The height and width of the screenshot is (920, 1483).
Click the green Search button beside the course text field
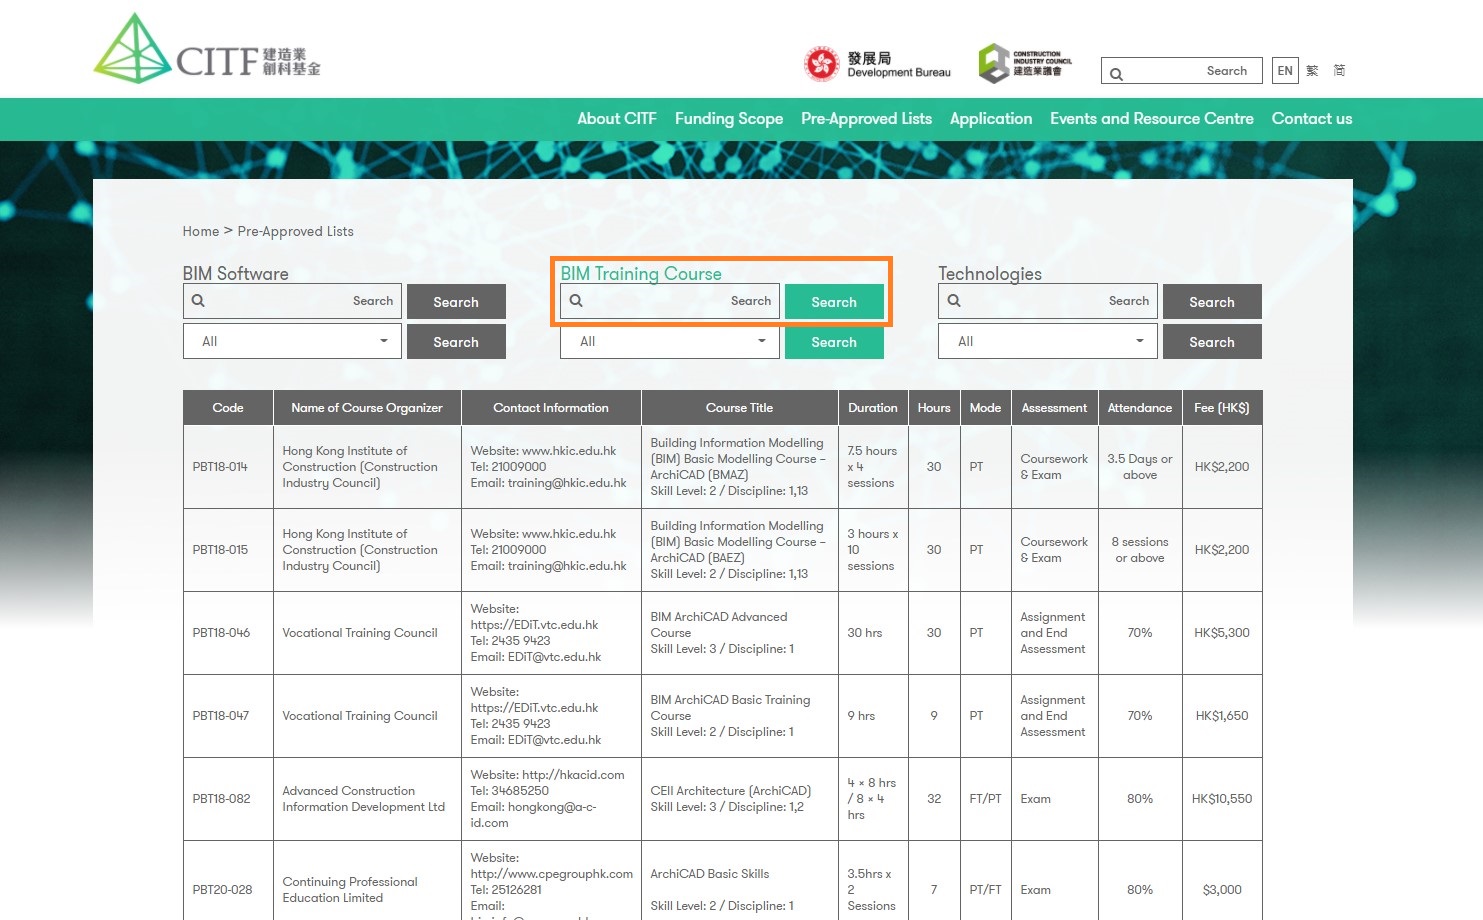tap(833, 302)
